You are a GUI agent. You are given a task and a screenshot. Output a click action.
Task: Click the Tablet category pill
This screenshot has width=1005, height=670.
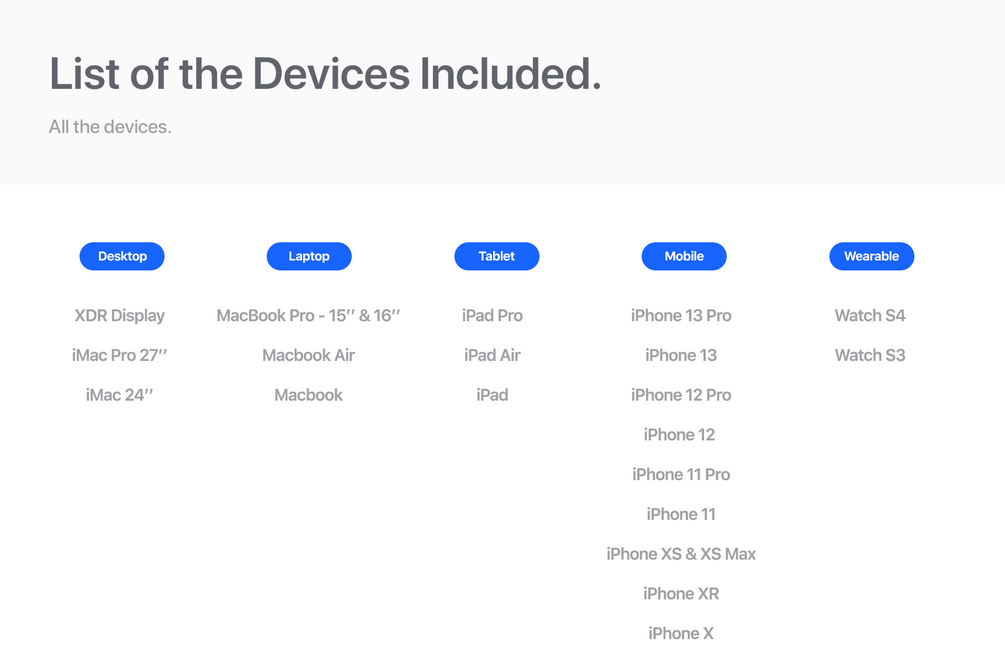[496, 256]
